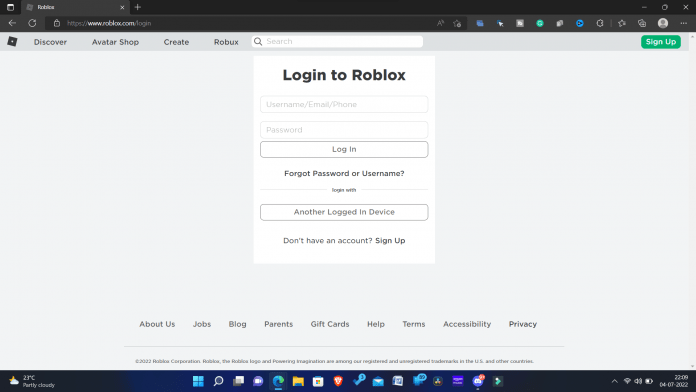Open Discover in Roblox navbar
The image size is (696, 392).
coord(50,42)
